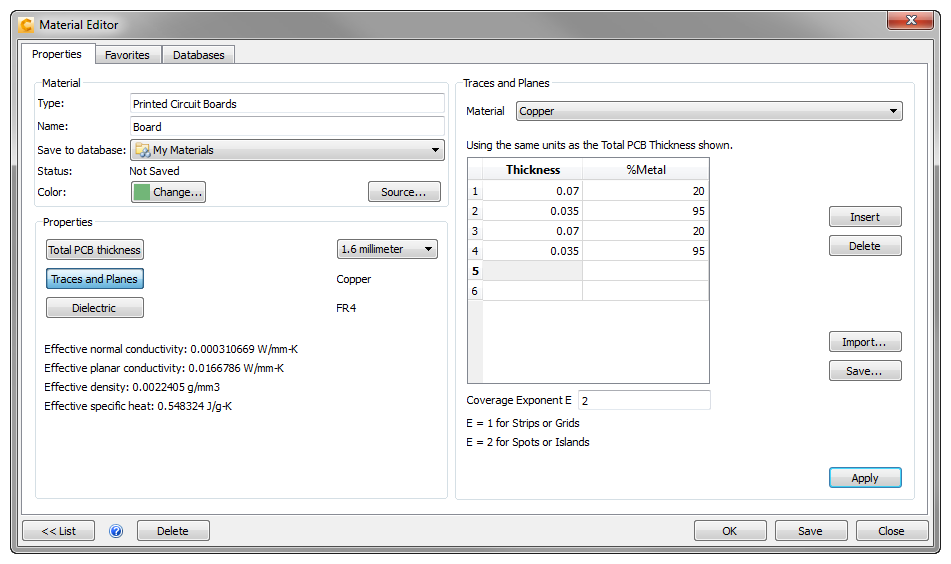
Task: Open the 1.6 millimeter units dropdown
Action: 387,249
